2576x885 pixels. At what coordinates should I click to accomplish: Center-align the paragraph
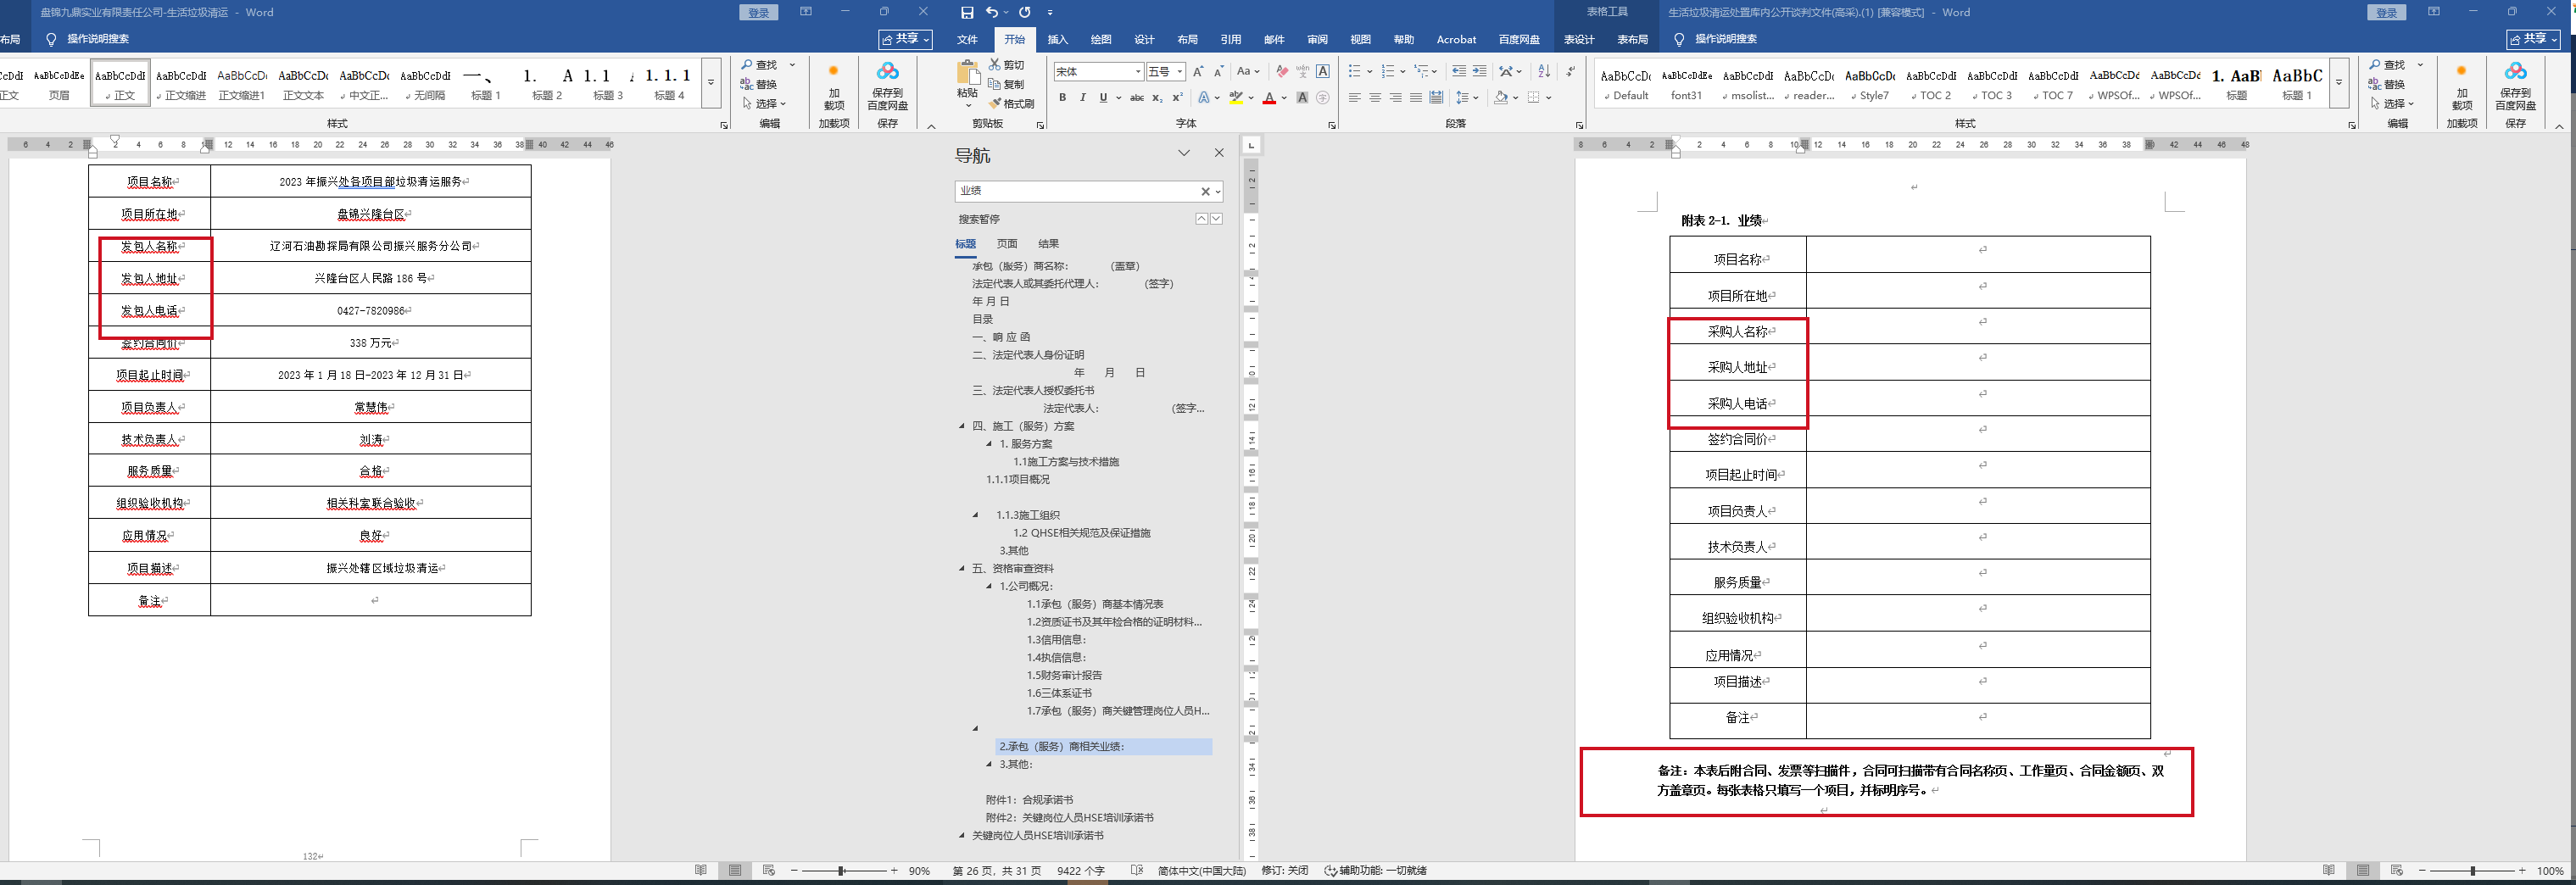(x=1375, y=98)
